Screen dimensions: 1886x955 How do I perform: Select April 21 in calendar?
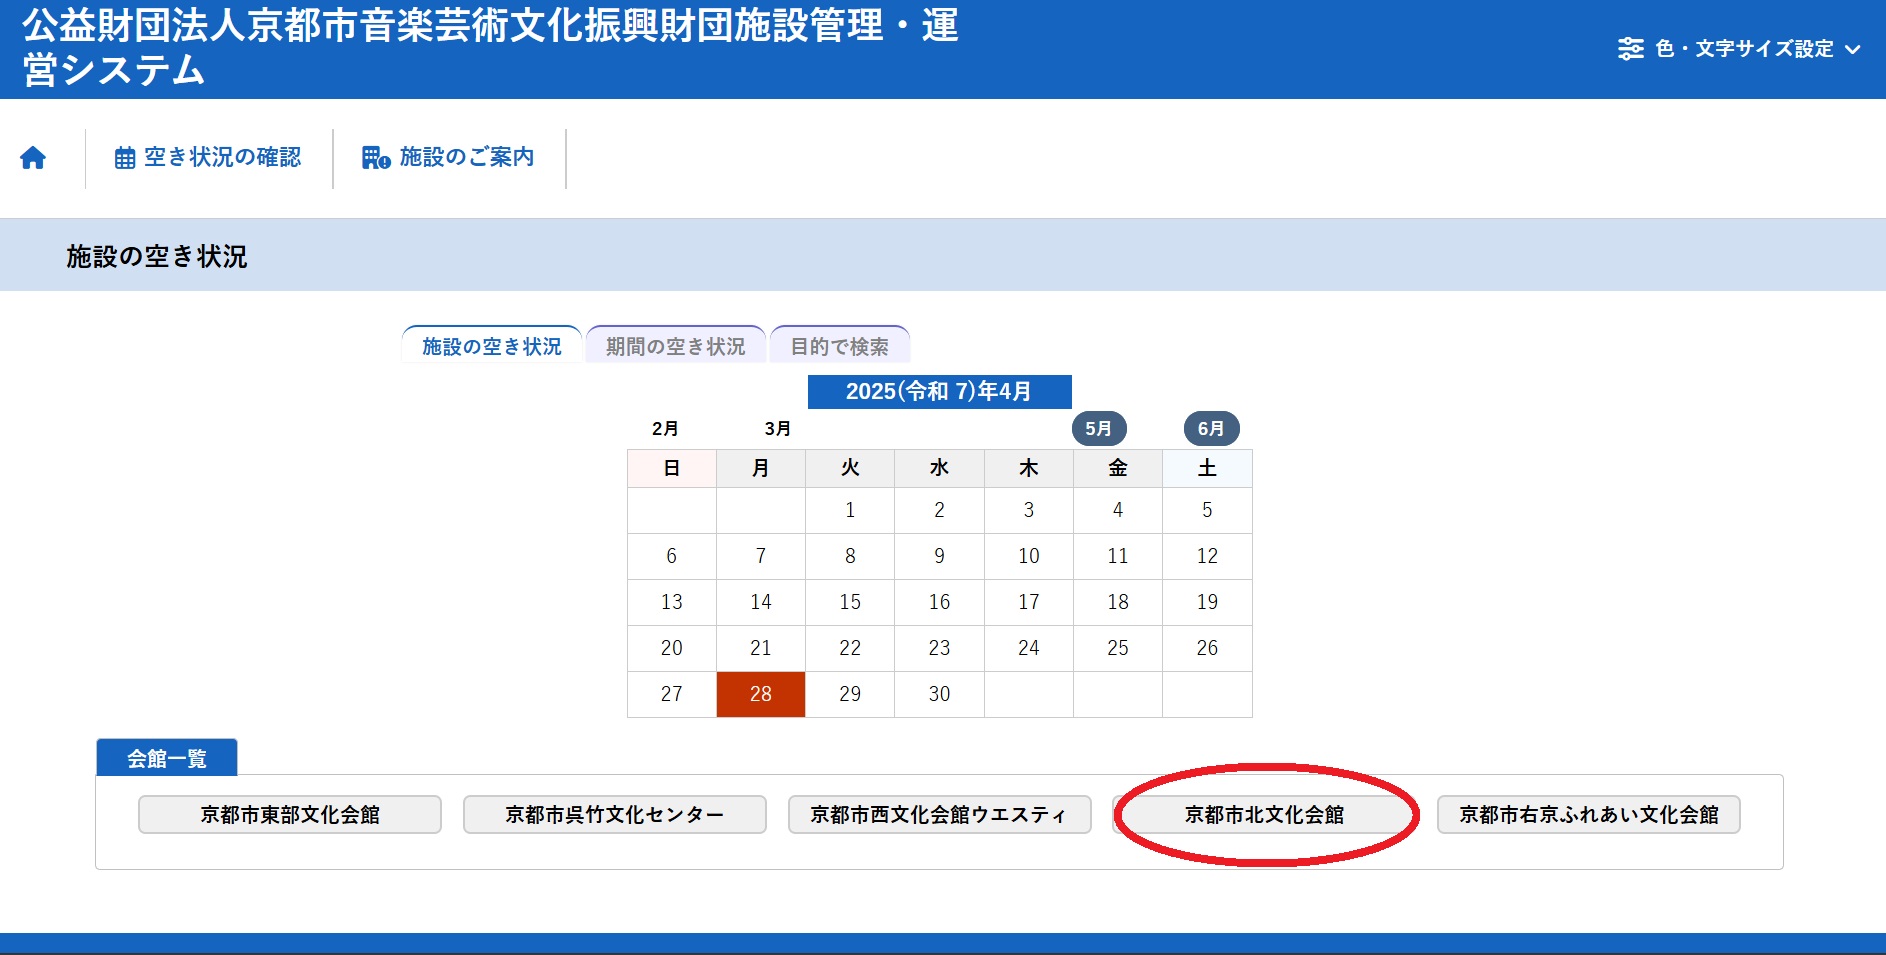click(x=761, y=648)
